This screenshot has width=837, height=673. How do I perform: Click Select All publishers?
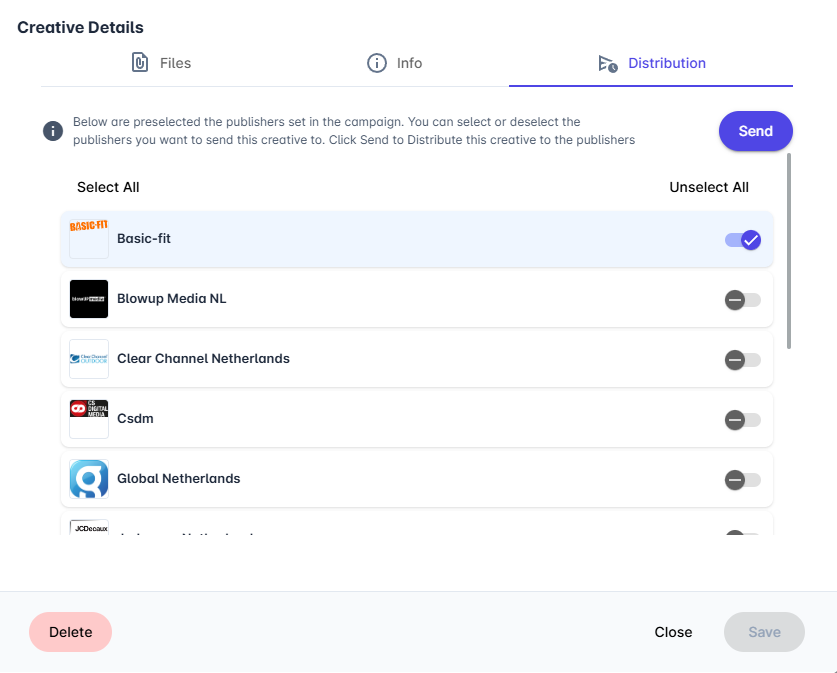(108, 187)
